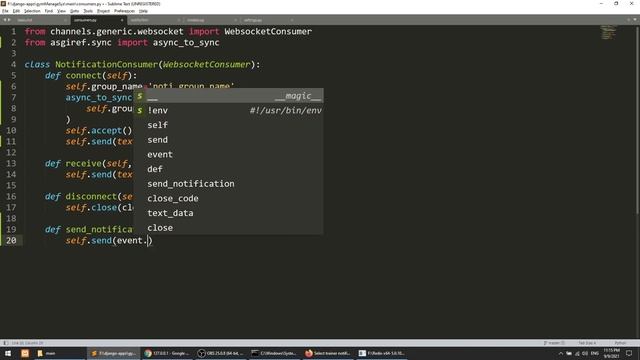Click 'self.accept()' on line 10
Image resolution: width=640 pixels, height=360 pixels.
(99, 131)
